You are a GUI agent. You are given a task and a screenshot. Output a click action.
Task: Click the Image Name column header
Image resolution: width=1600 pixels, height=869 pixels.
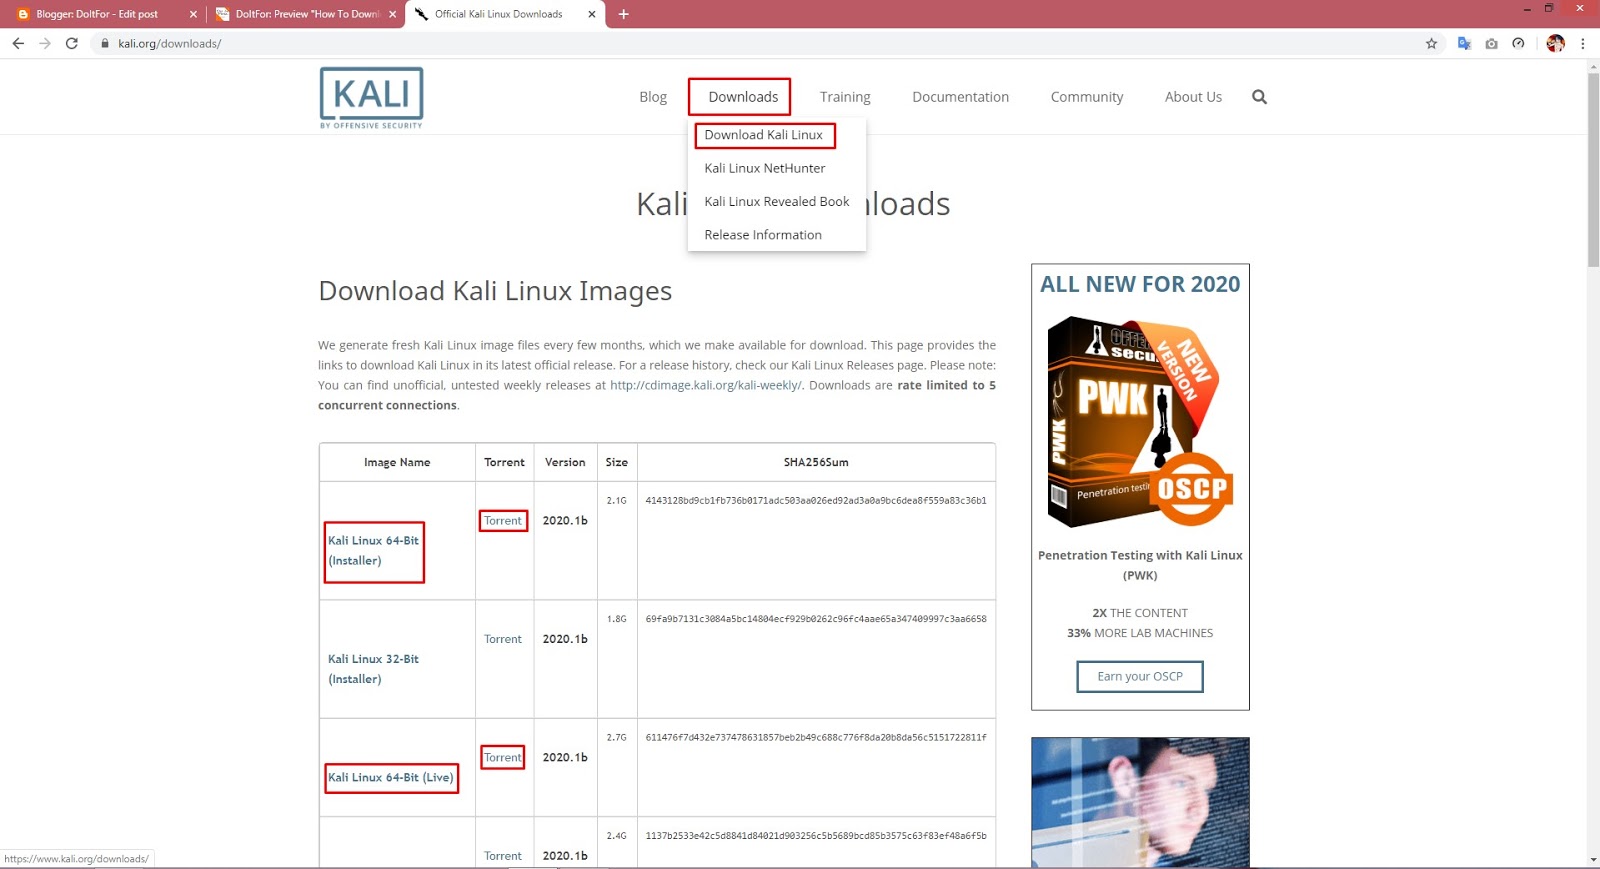tap(397, 463)
